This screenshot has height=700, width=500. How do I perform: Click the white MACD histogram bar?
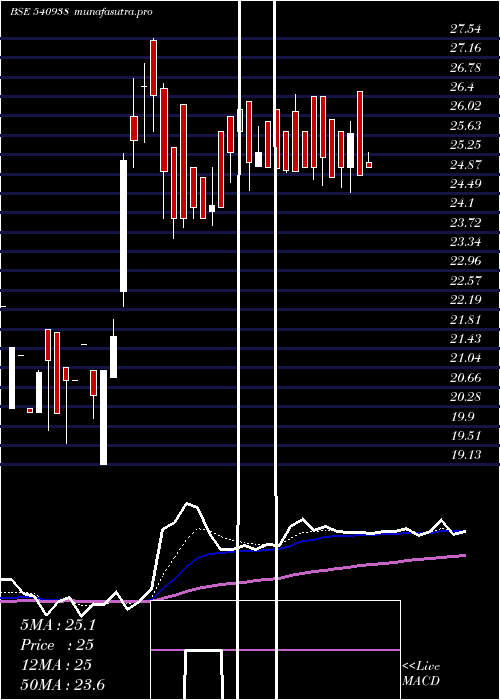[204, 675]
